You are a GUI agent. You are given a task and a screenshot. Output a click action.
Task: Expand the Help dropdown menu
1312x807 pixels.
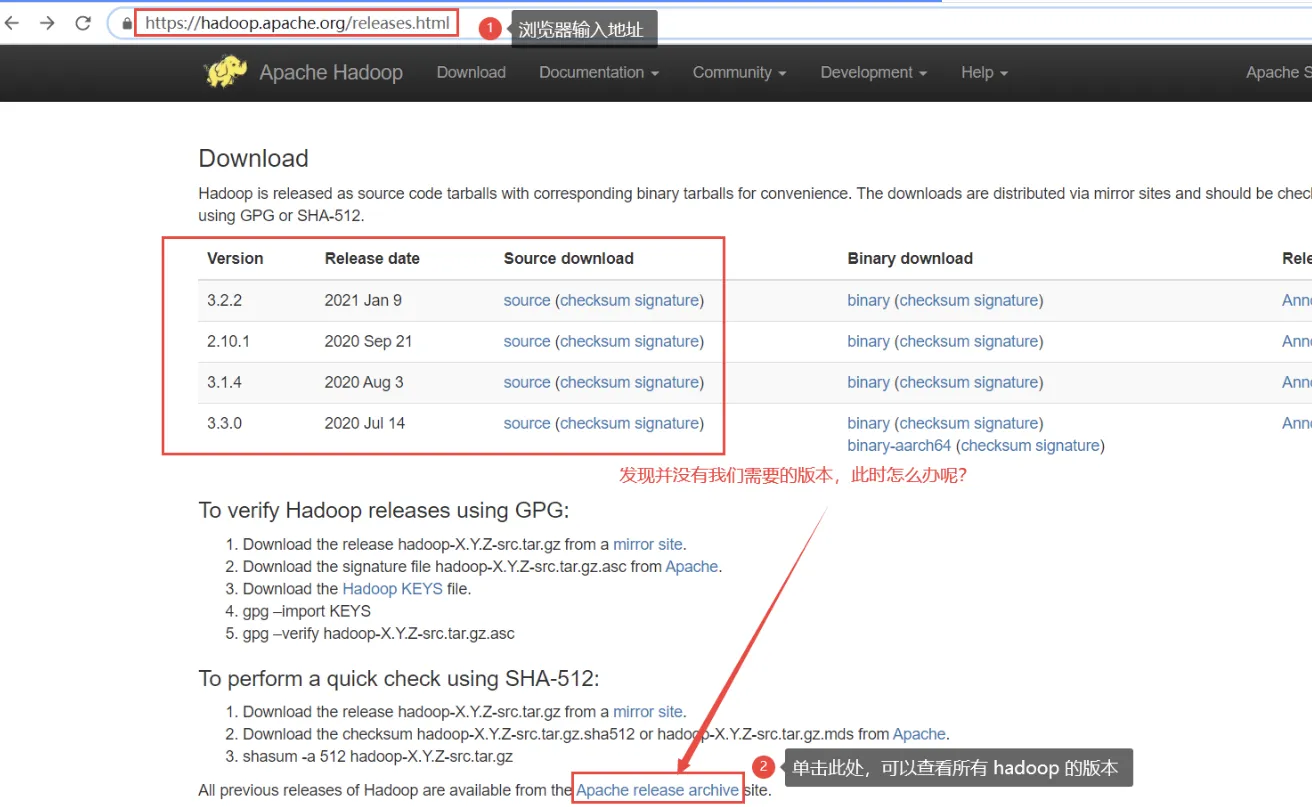point(984,72)
